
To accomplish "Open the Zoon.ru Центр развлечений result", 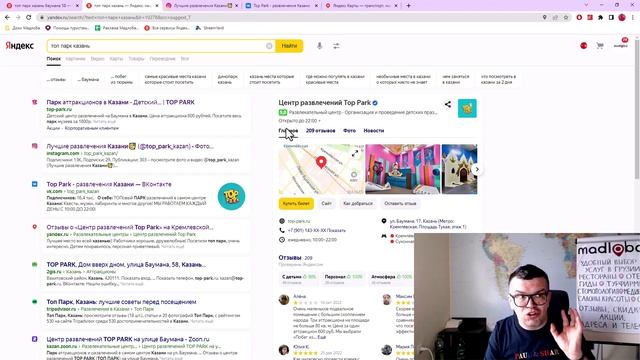I will [x=128, y=339].
